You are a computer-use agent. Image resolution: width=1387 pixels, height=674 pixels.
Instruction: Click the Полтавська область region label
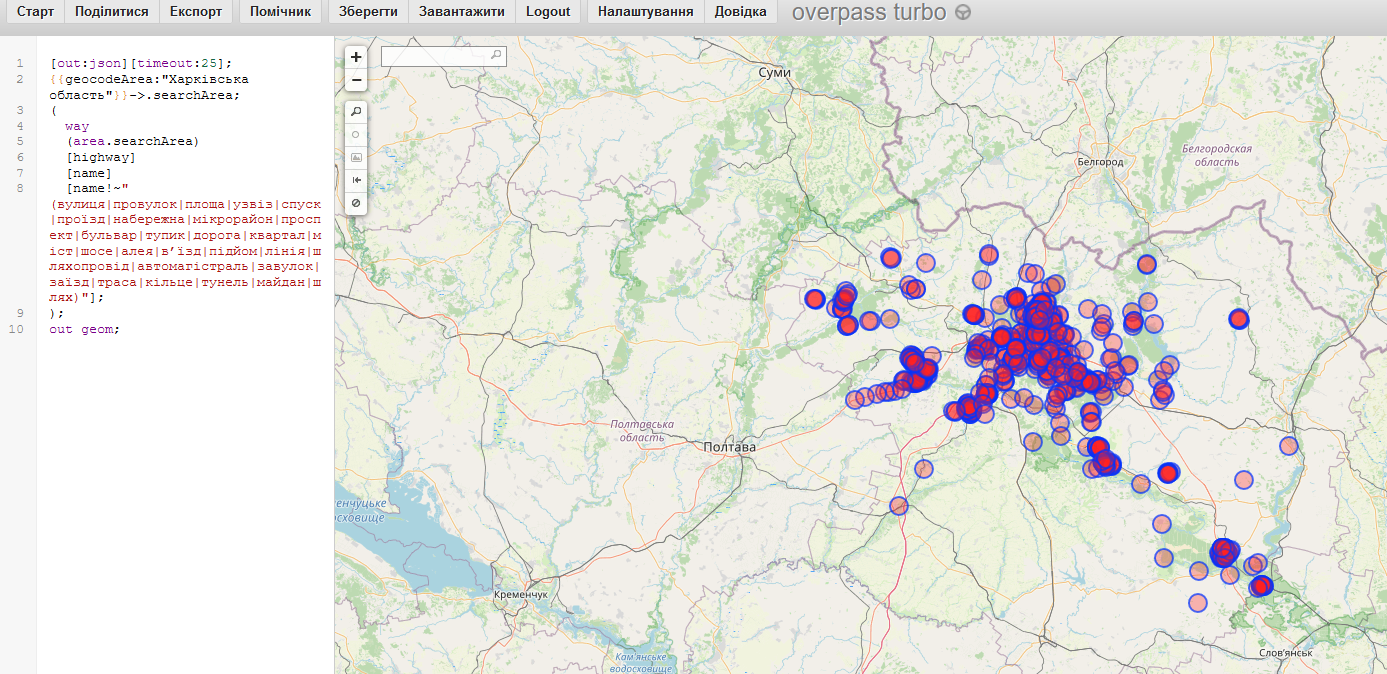tap(642, 431)
